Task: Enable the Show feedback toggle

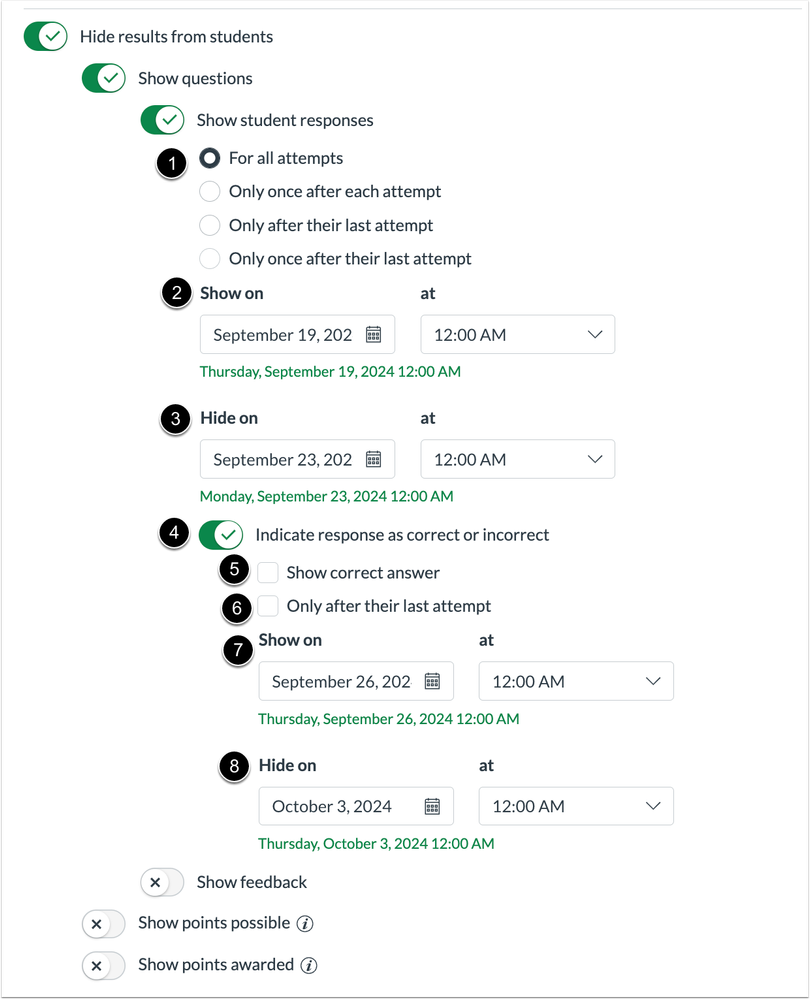Action: (x=163, y=882)
